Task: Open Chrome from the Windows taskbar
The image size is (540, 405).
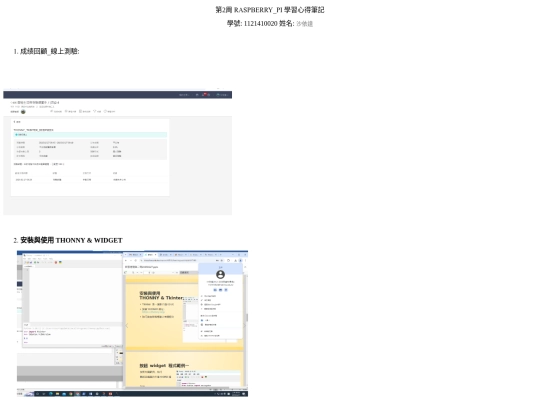Action: pyautogui.click(x=71, y=394)
